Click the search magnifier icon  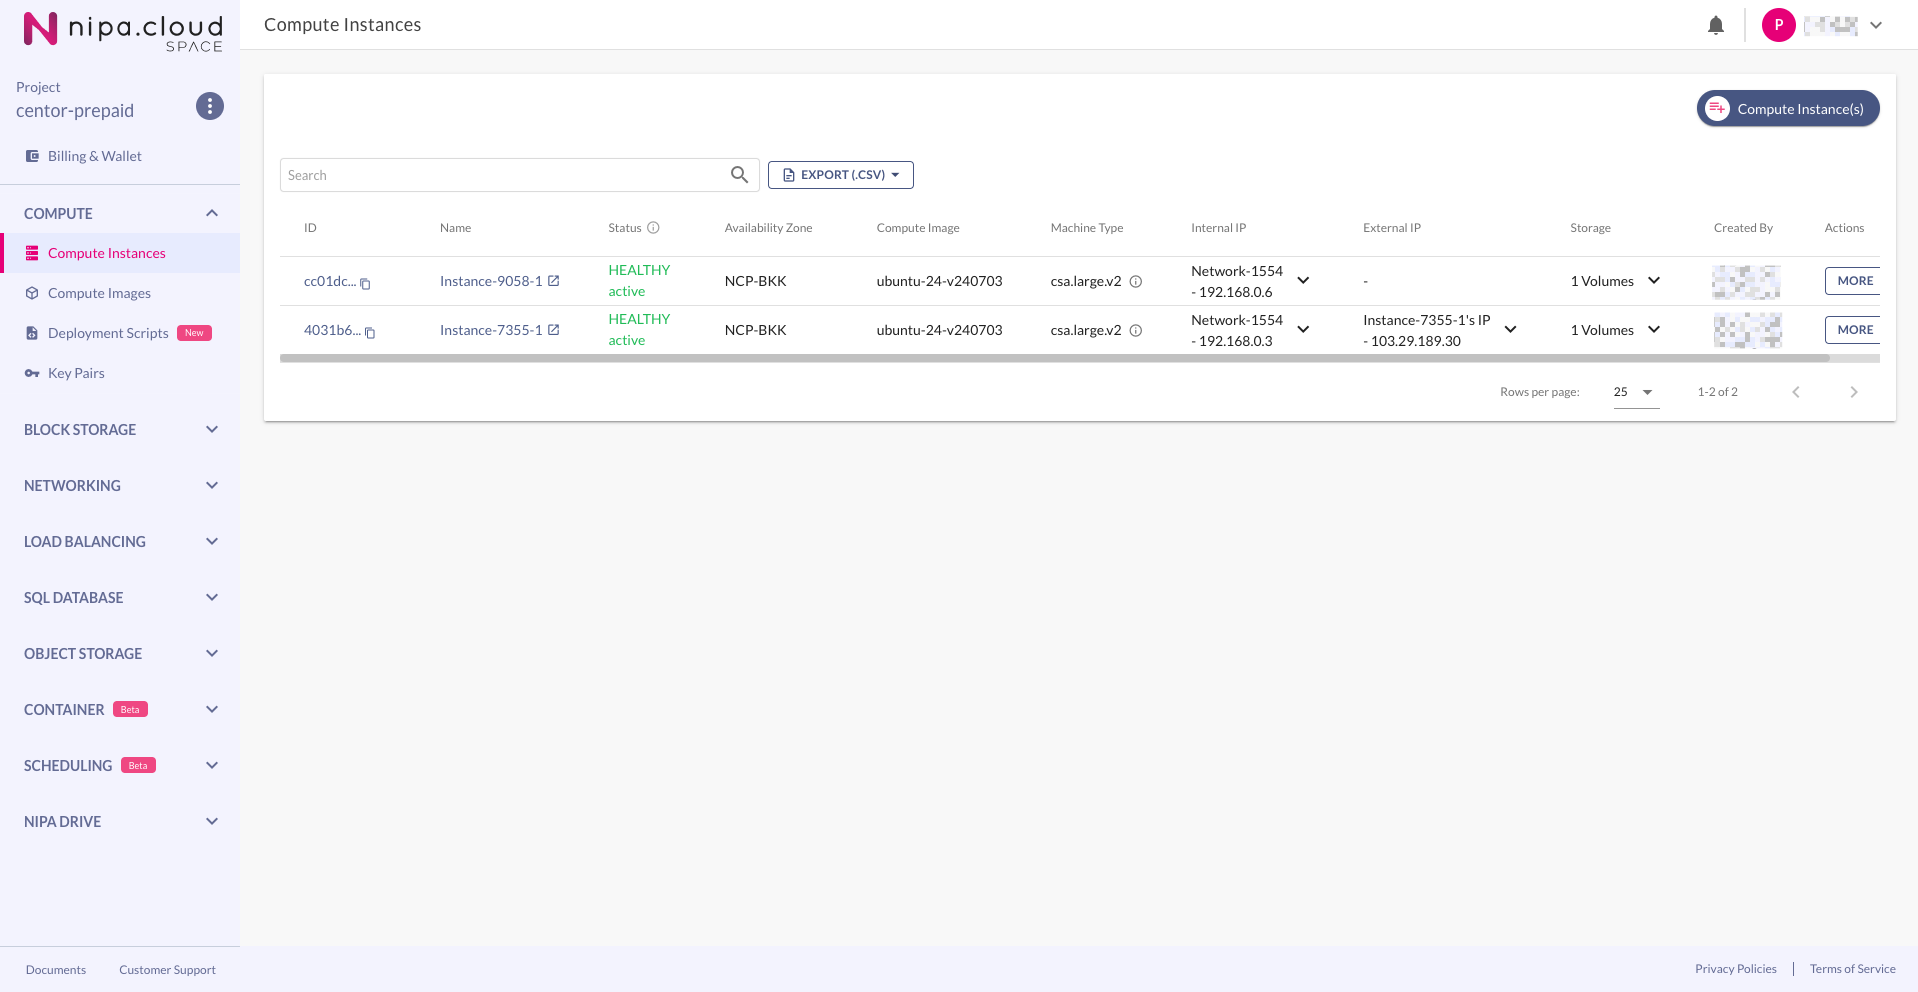(739, 175)
